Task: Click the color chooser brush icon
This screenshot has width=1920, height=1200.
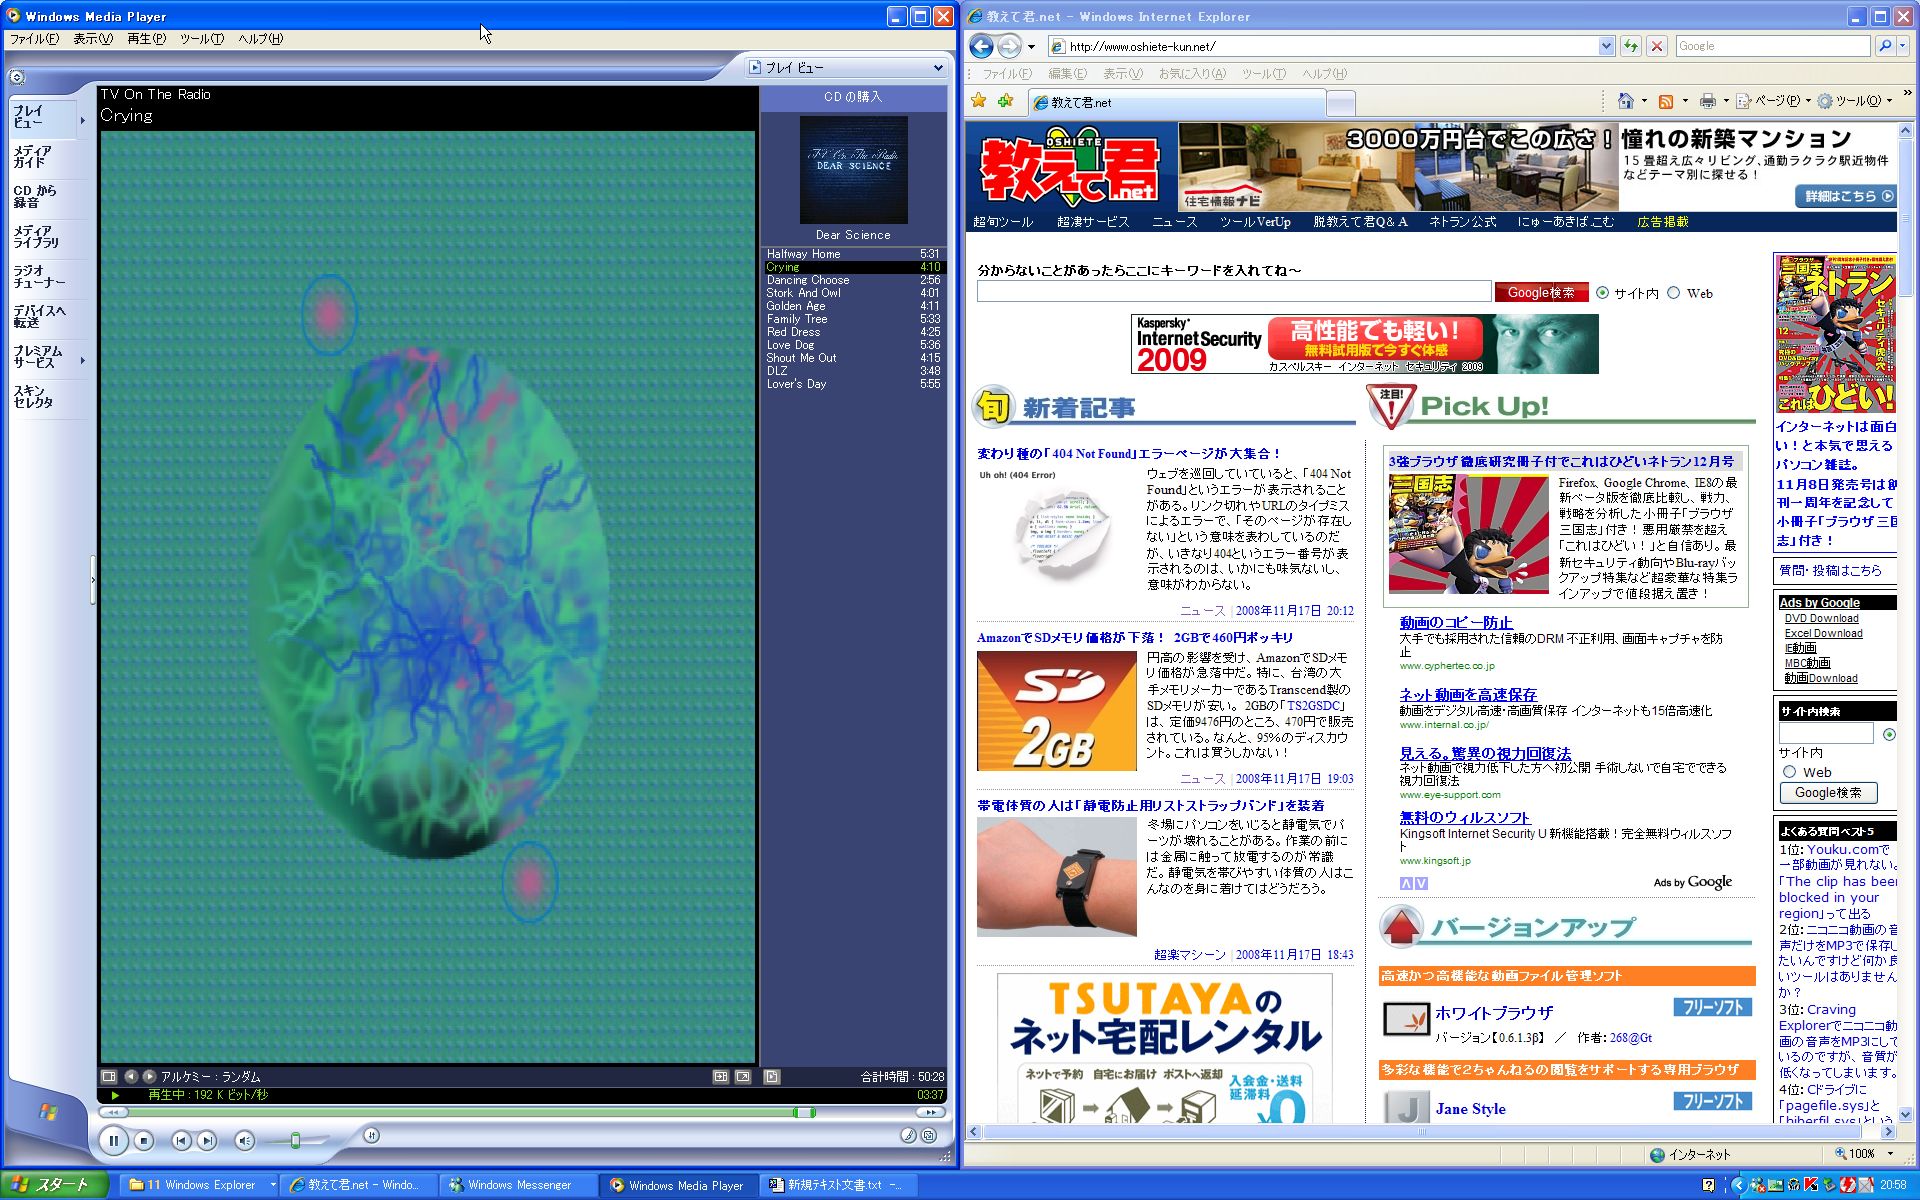Action: tap(908, 1135)
